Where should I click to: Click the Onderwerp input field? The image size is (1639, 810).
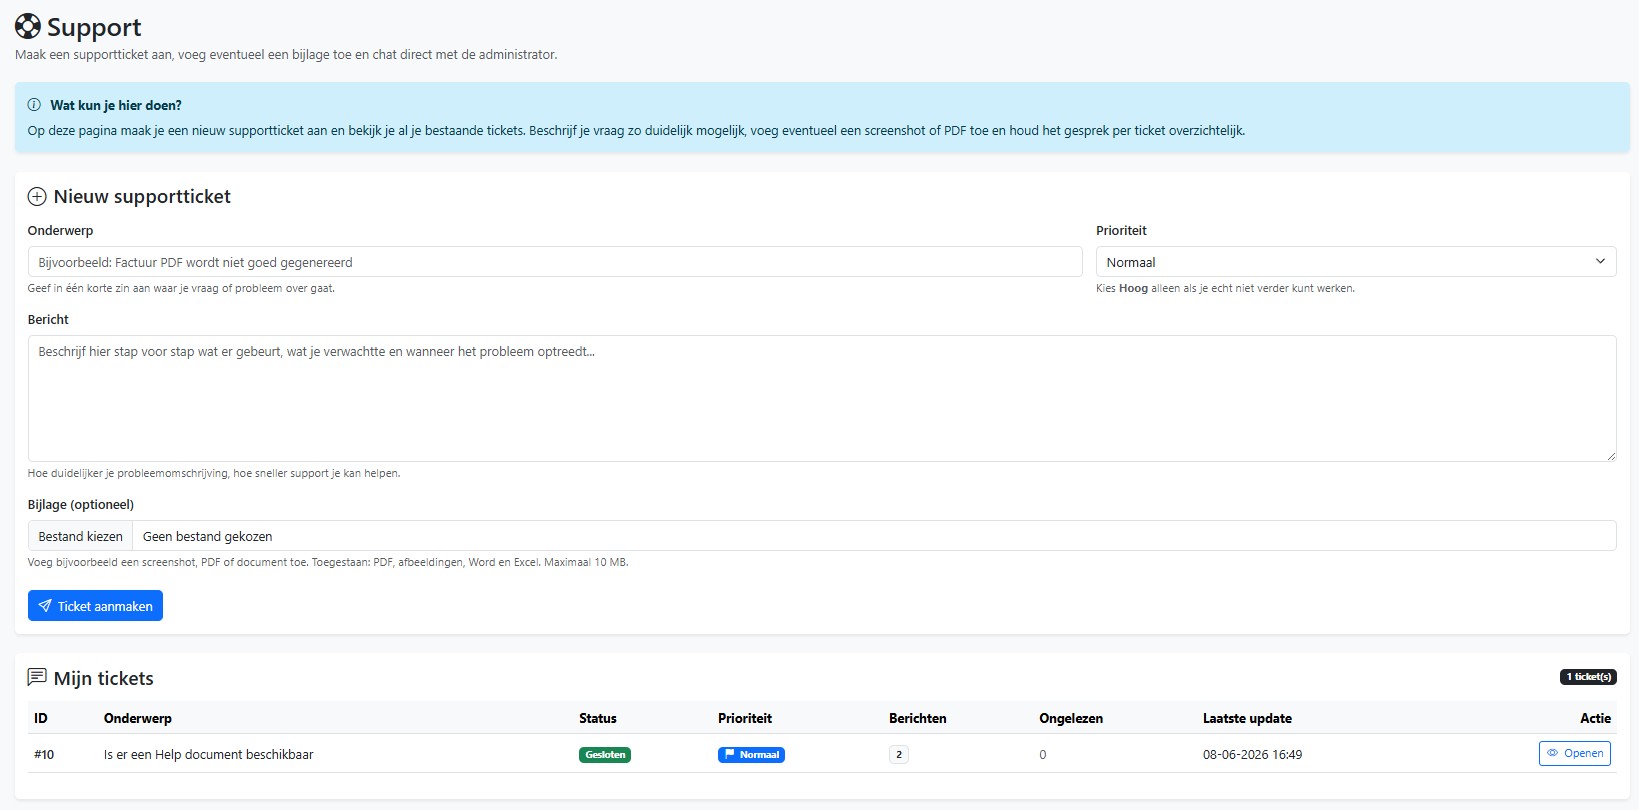point(555,262)
